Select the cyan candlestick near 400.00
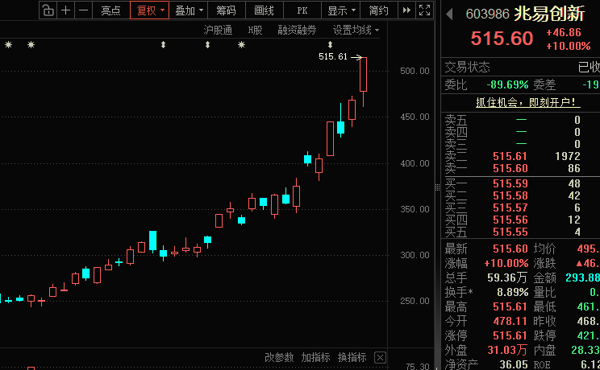The width and height of the screenshot is (600, 370). coord(308,159)
